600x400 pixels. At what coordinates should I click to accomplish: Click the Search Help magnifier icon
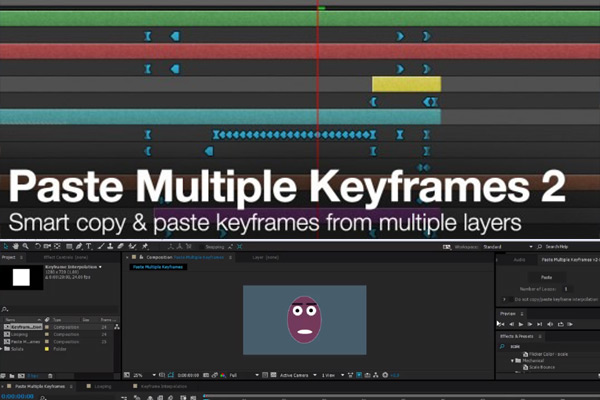click(x=540, y=247)
